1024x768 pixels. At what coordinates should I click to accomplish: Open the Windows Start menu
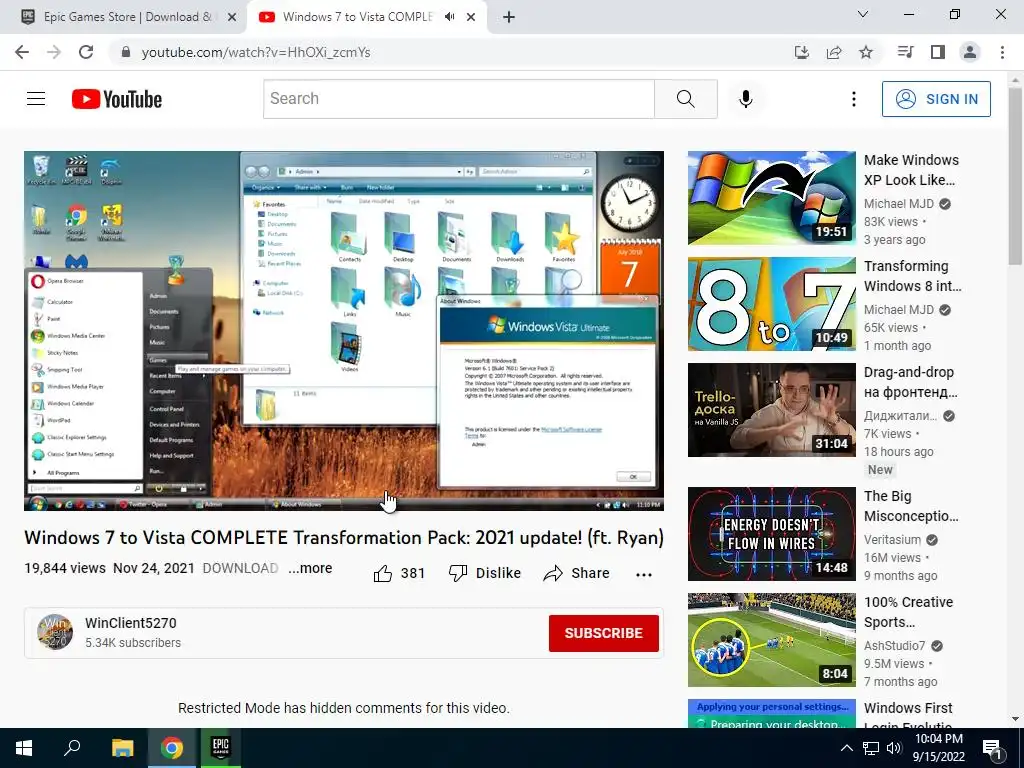click(x=24, y=748)
